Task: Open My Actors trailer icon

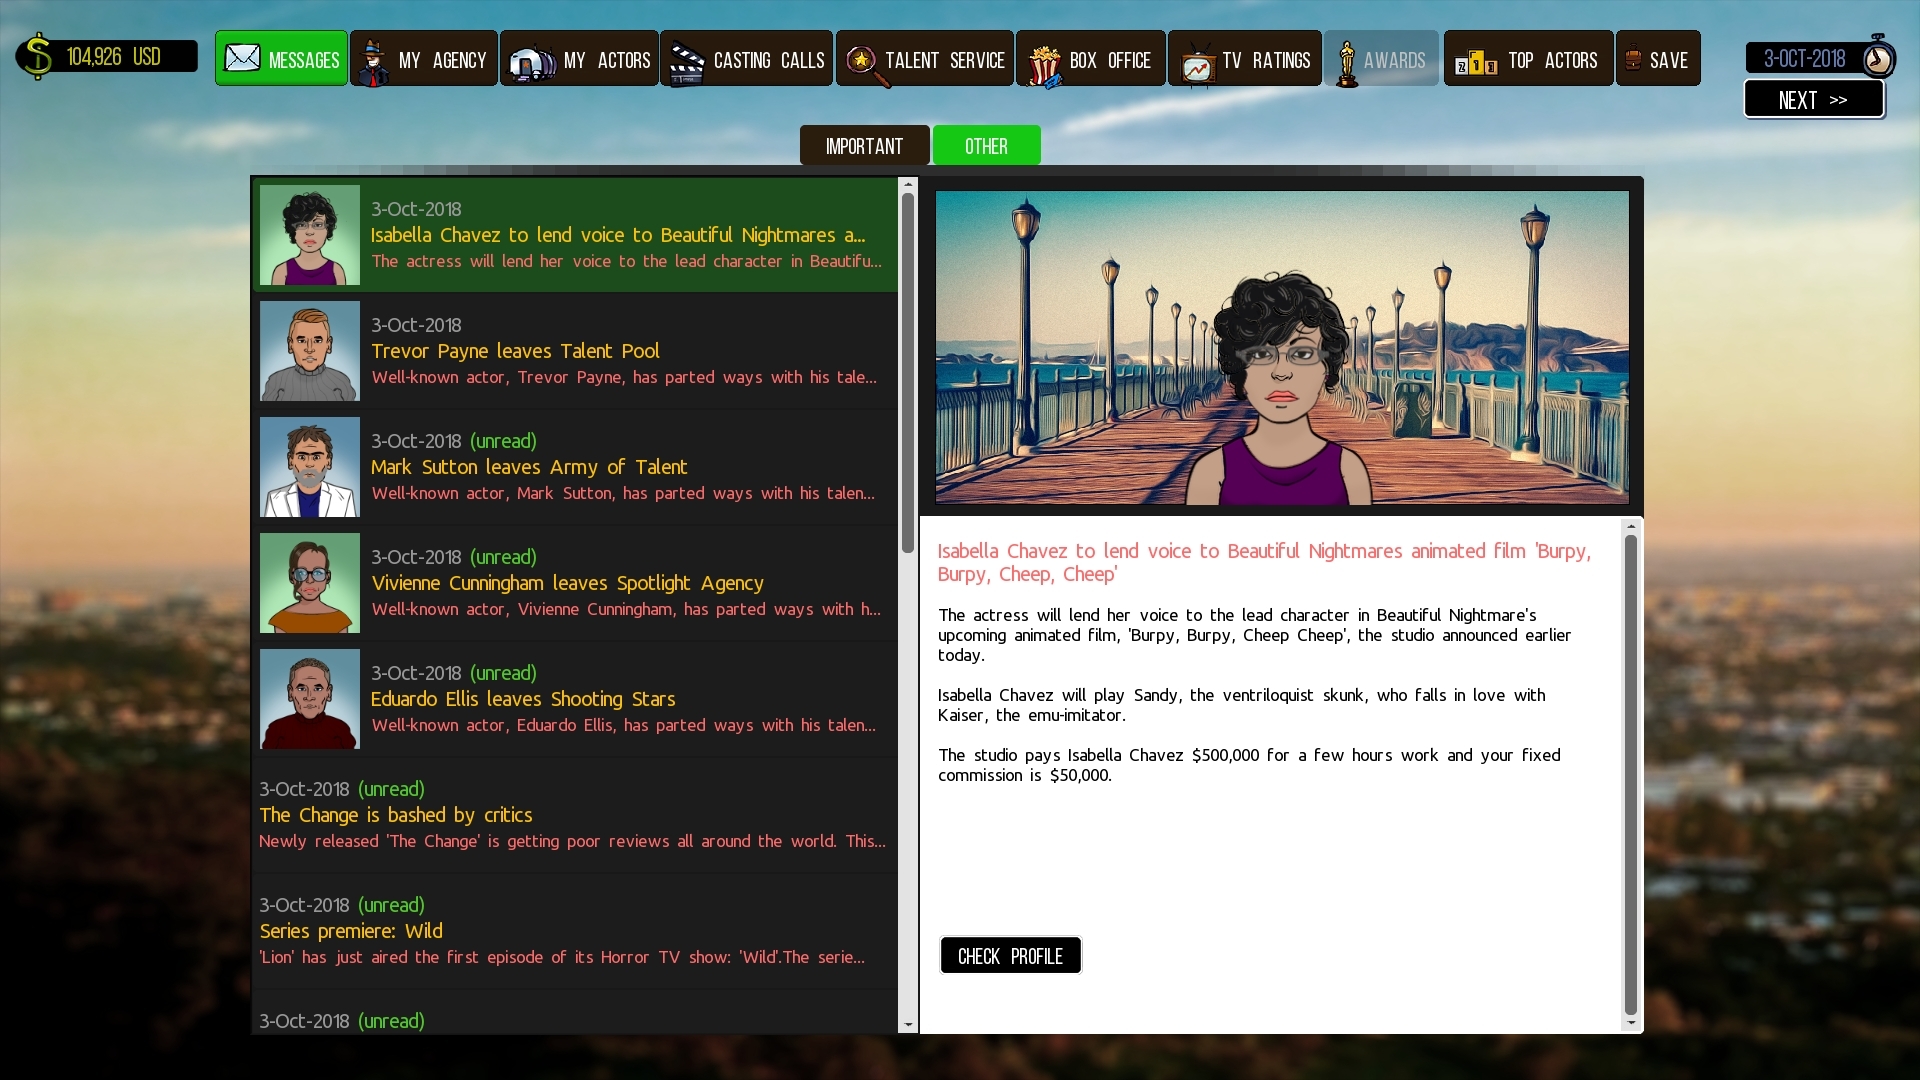Action: [532, 62]
